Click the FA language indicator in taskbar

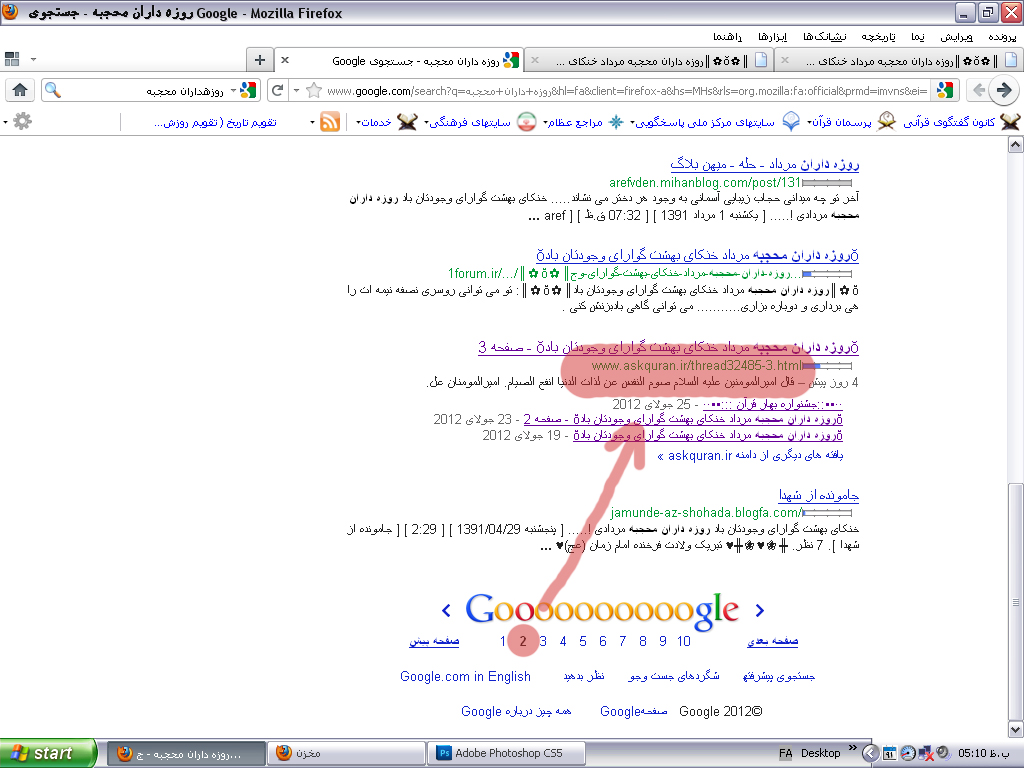(x=786, y=753)
